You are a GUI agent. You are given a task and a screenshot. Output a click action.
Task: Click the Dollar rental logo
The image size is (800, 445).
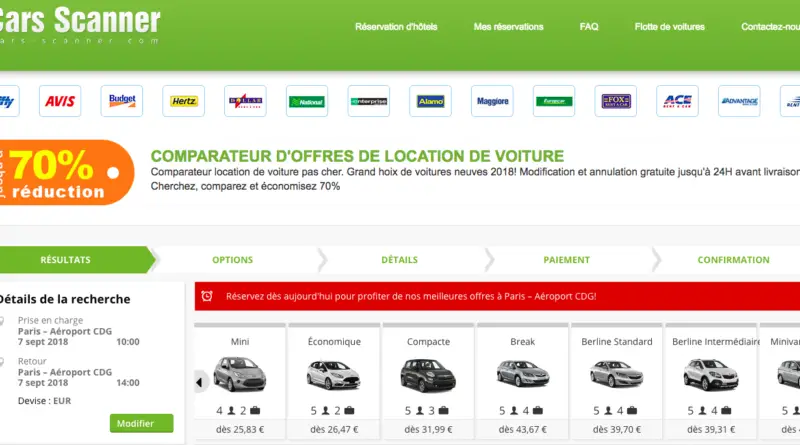[x=245, y=101]
